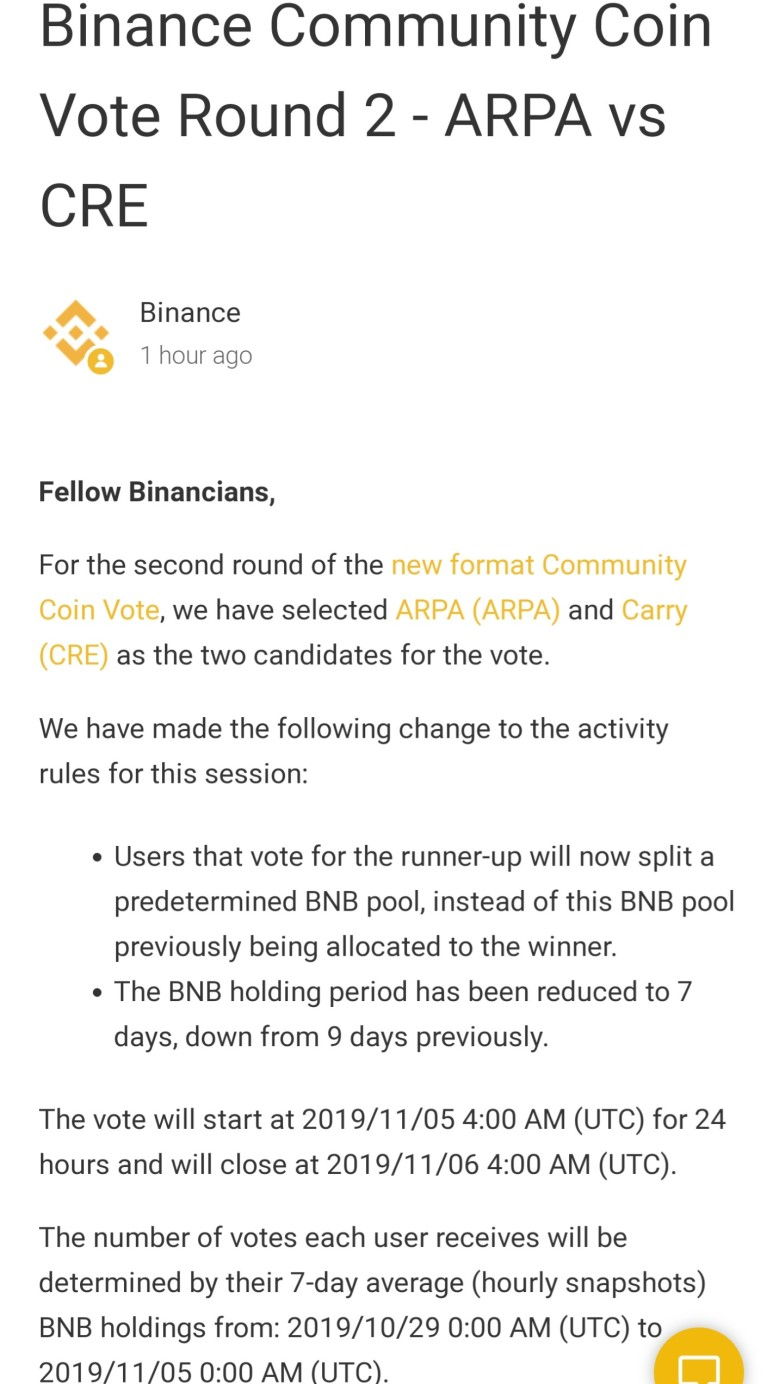Image resolution: width=773 pixels, height=1384 pixels.
Task: Tap the vote start time paragraph
Action: (382, 1142)
